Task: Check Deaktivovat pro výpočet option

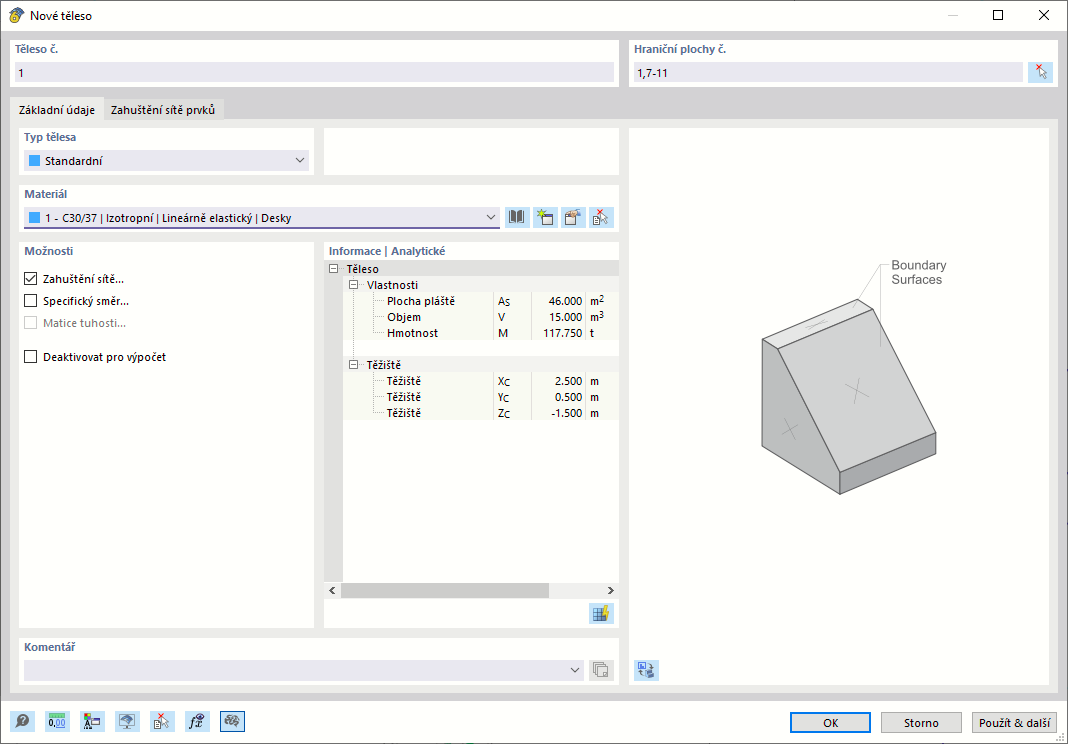Action: coord(31,357)
